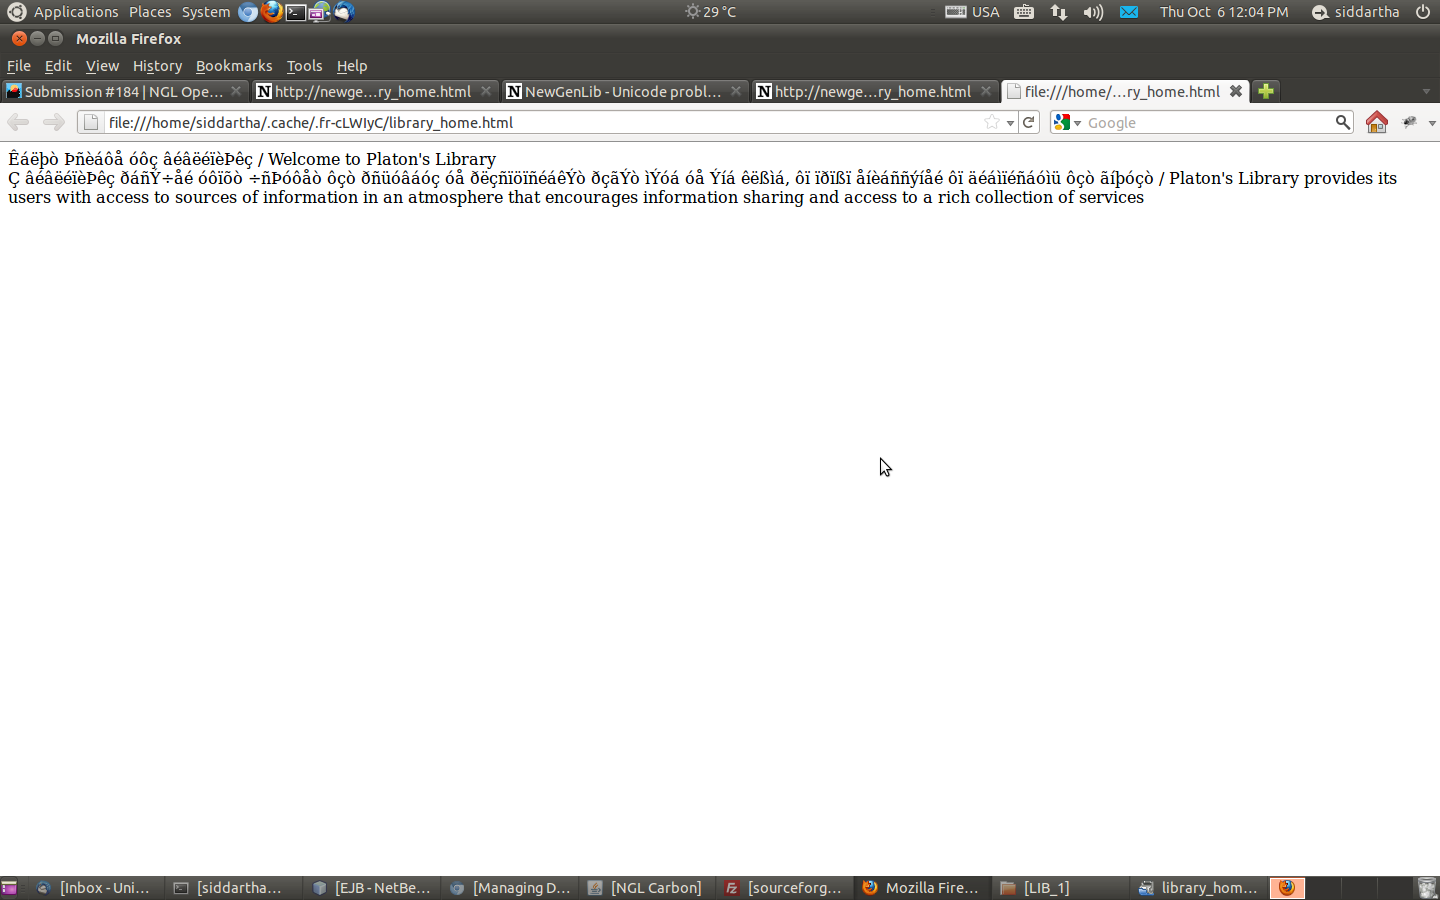1440x900 pixels.
Task: Open the Bookmarks menu
Action: coord(233,66)
